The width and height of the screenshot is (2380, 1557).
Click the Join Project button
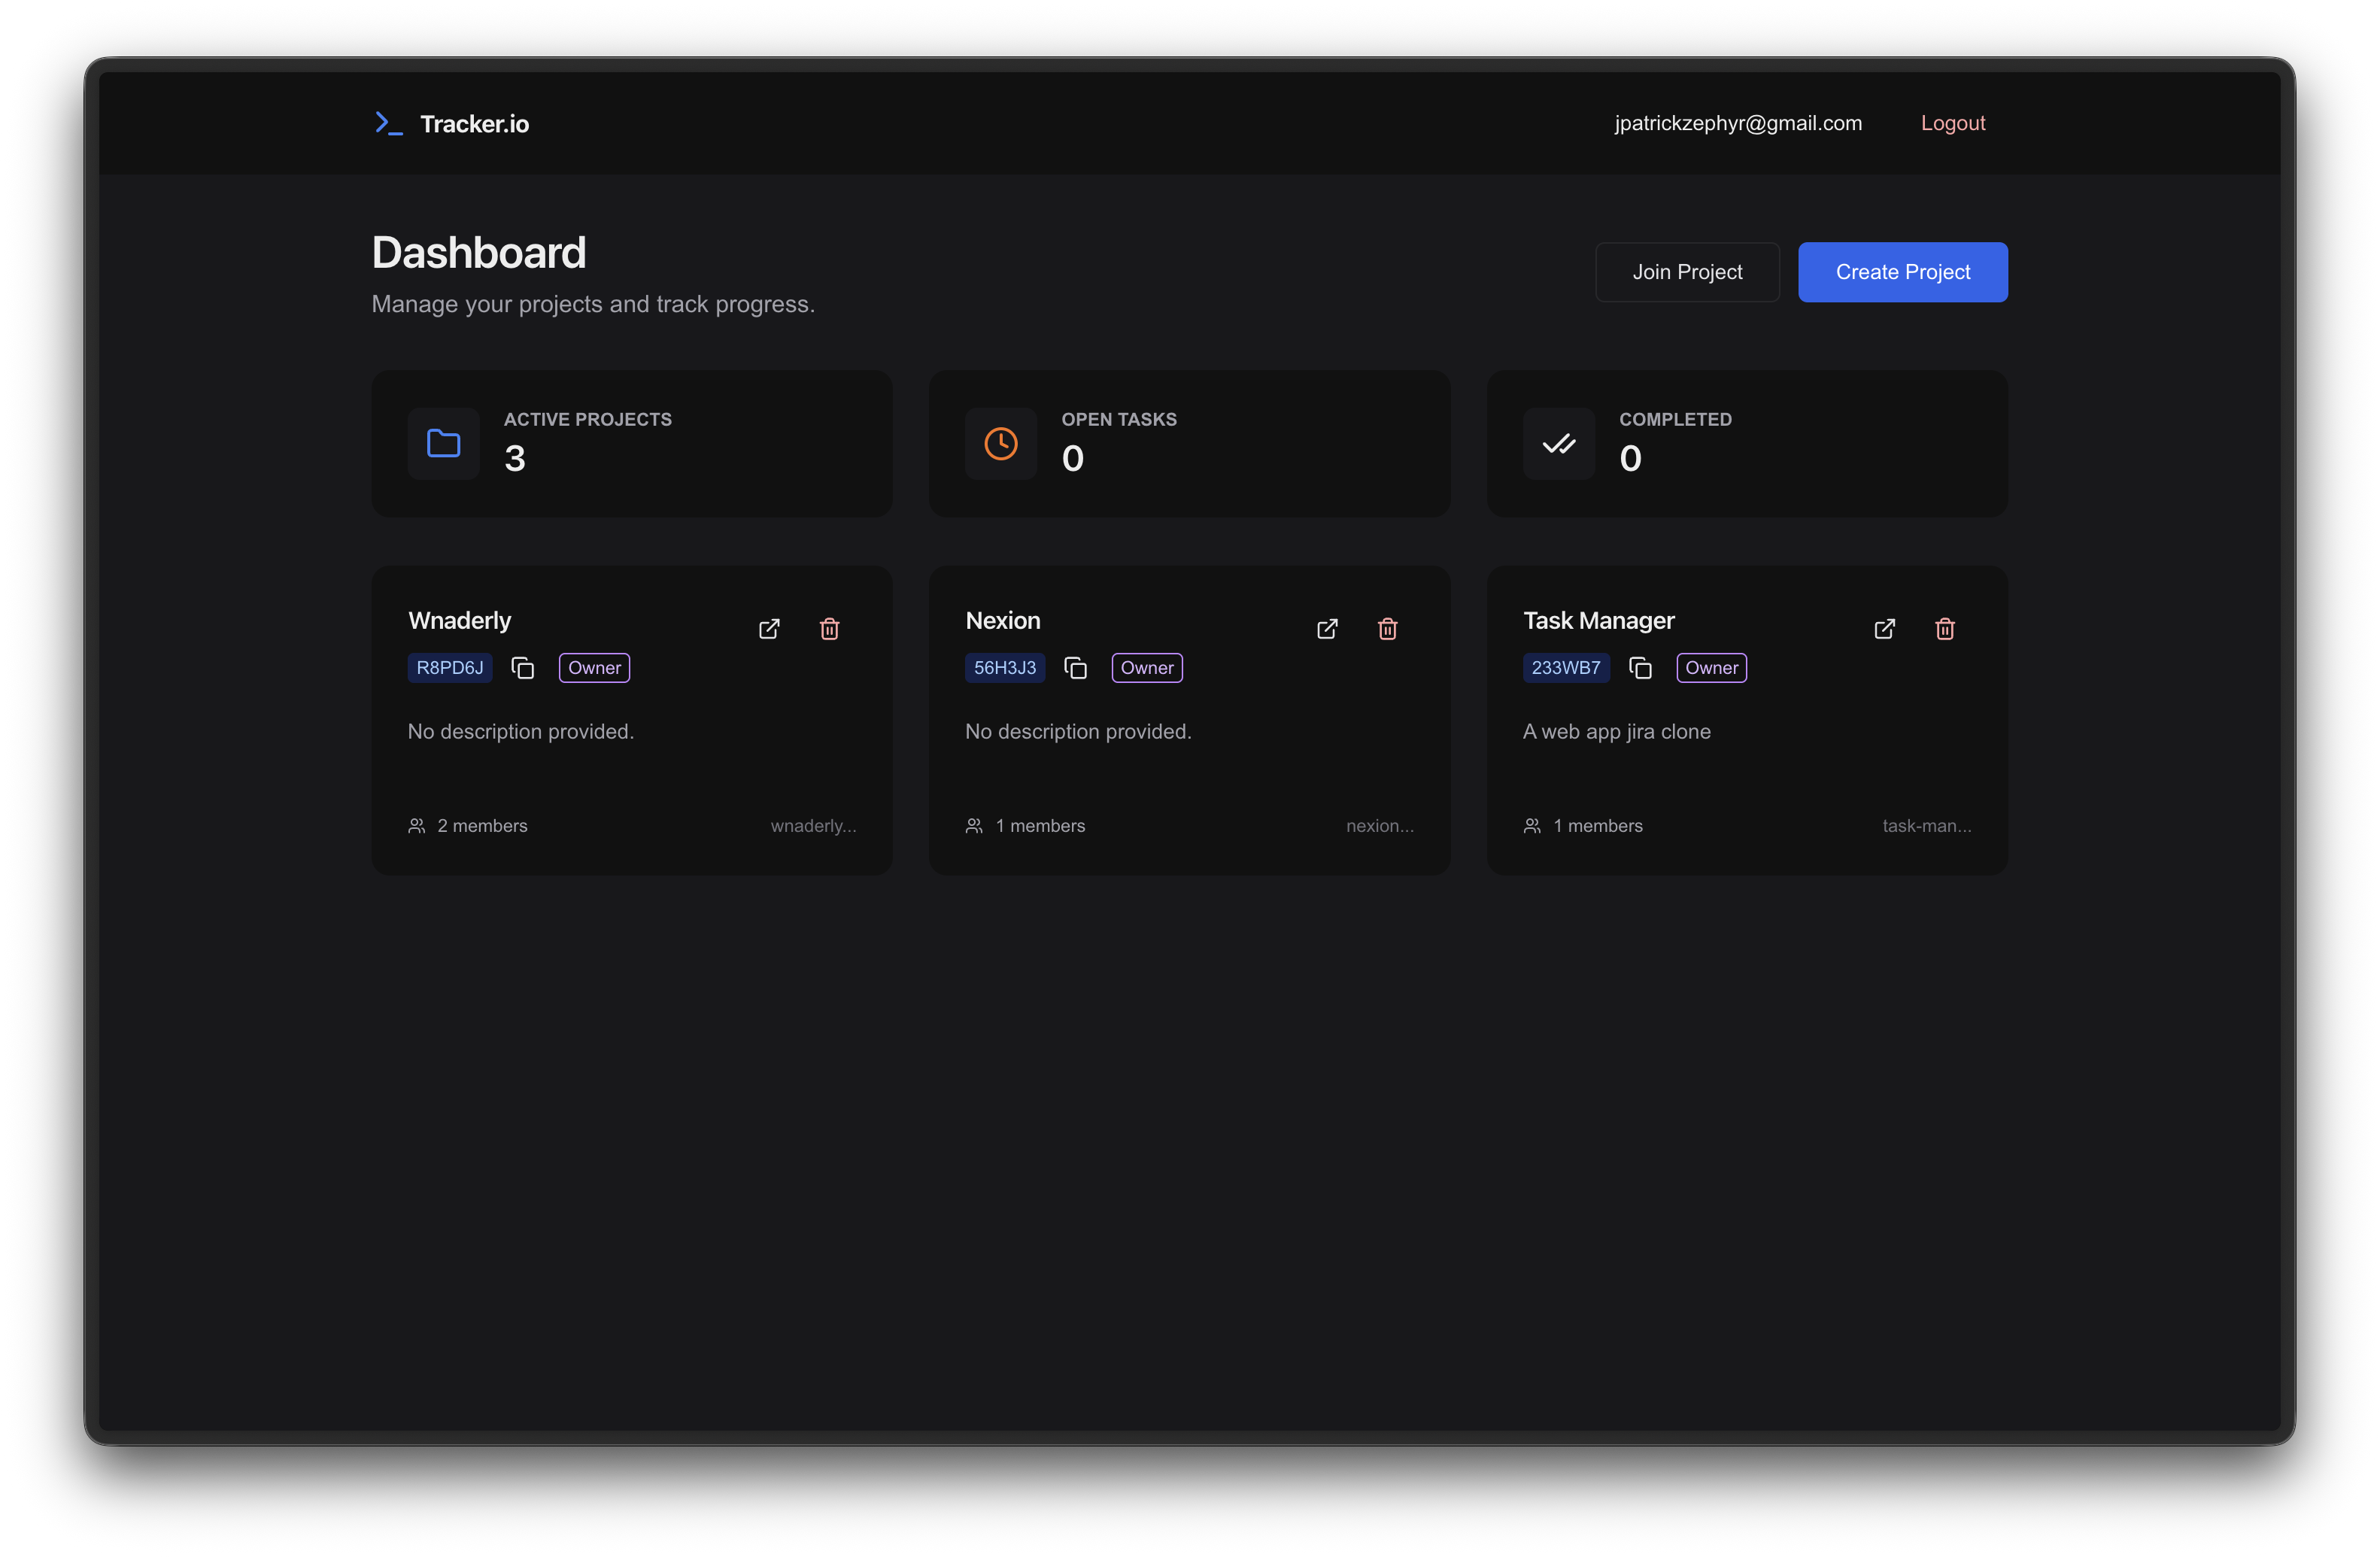tap(1688, 272)
